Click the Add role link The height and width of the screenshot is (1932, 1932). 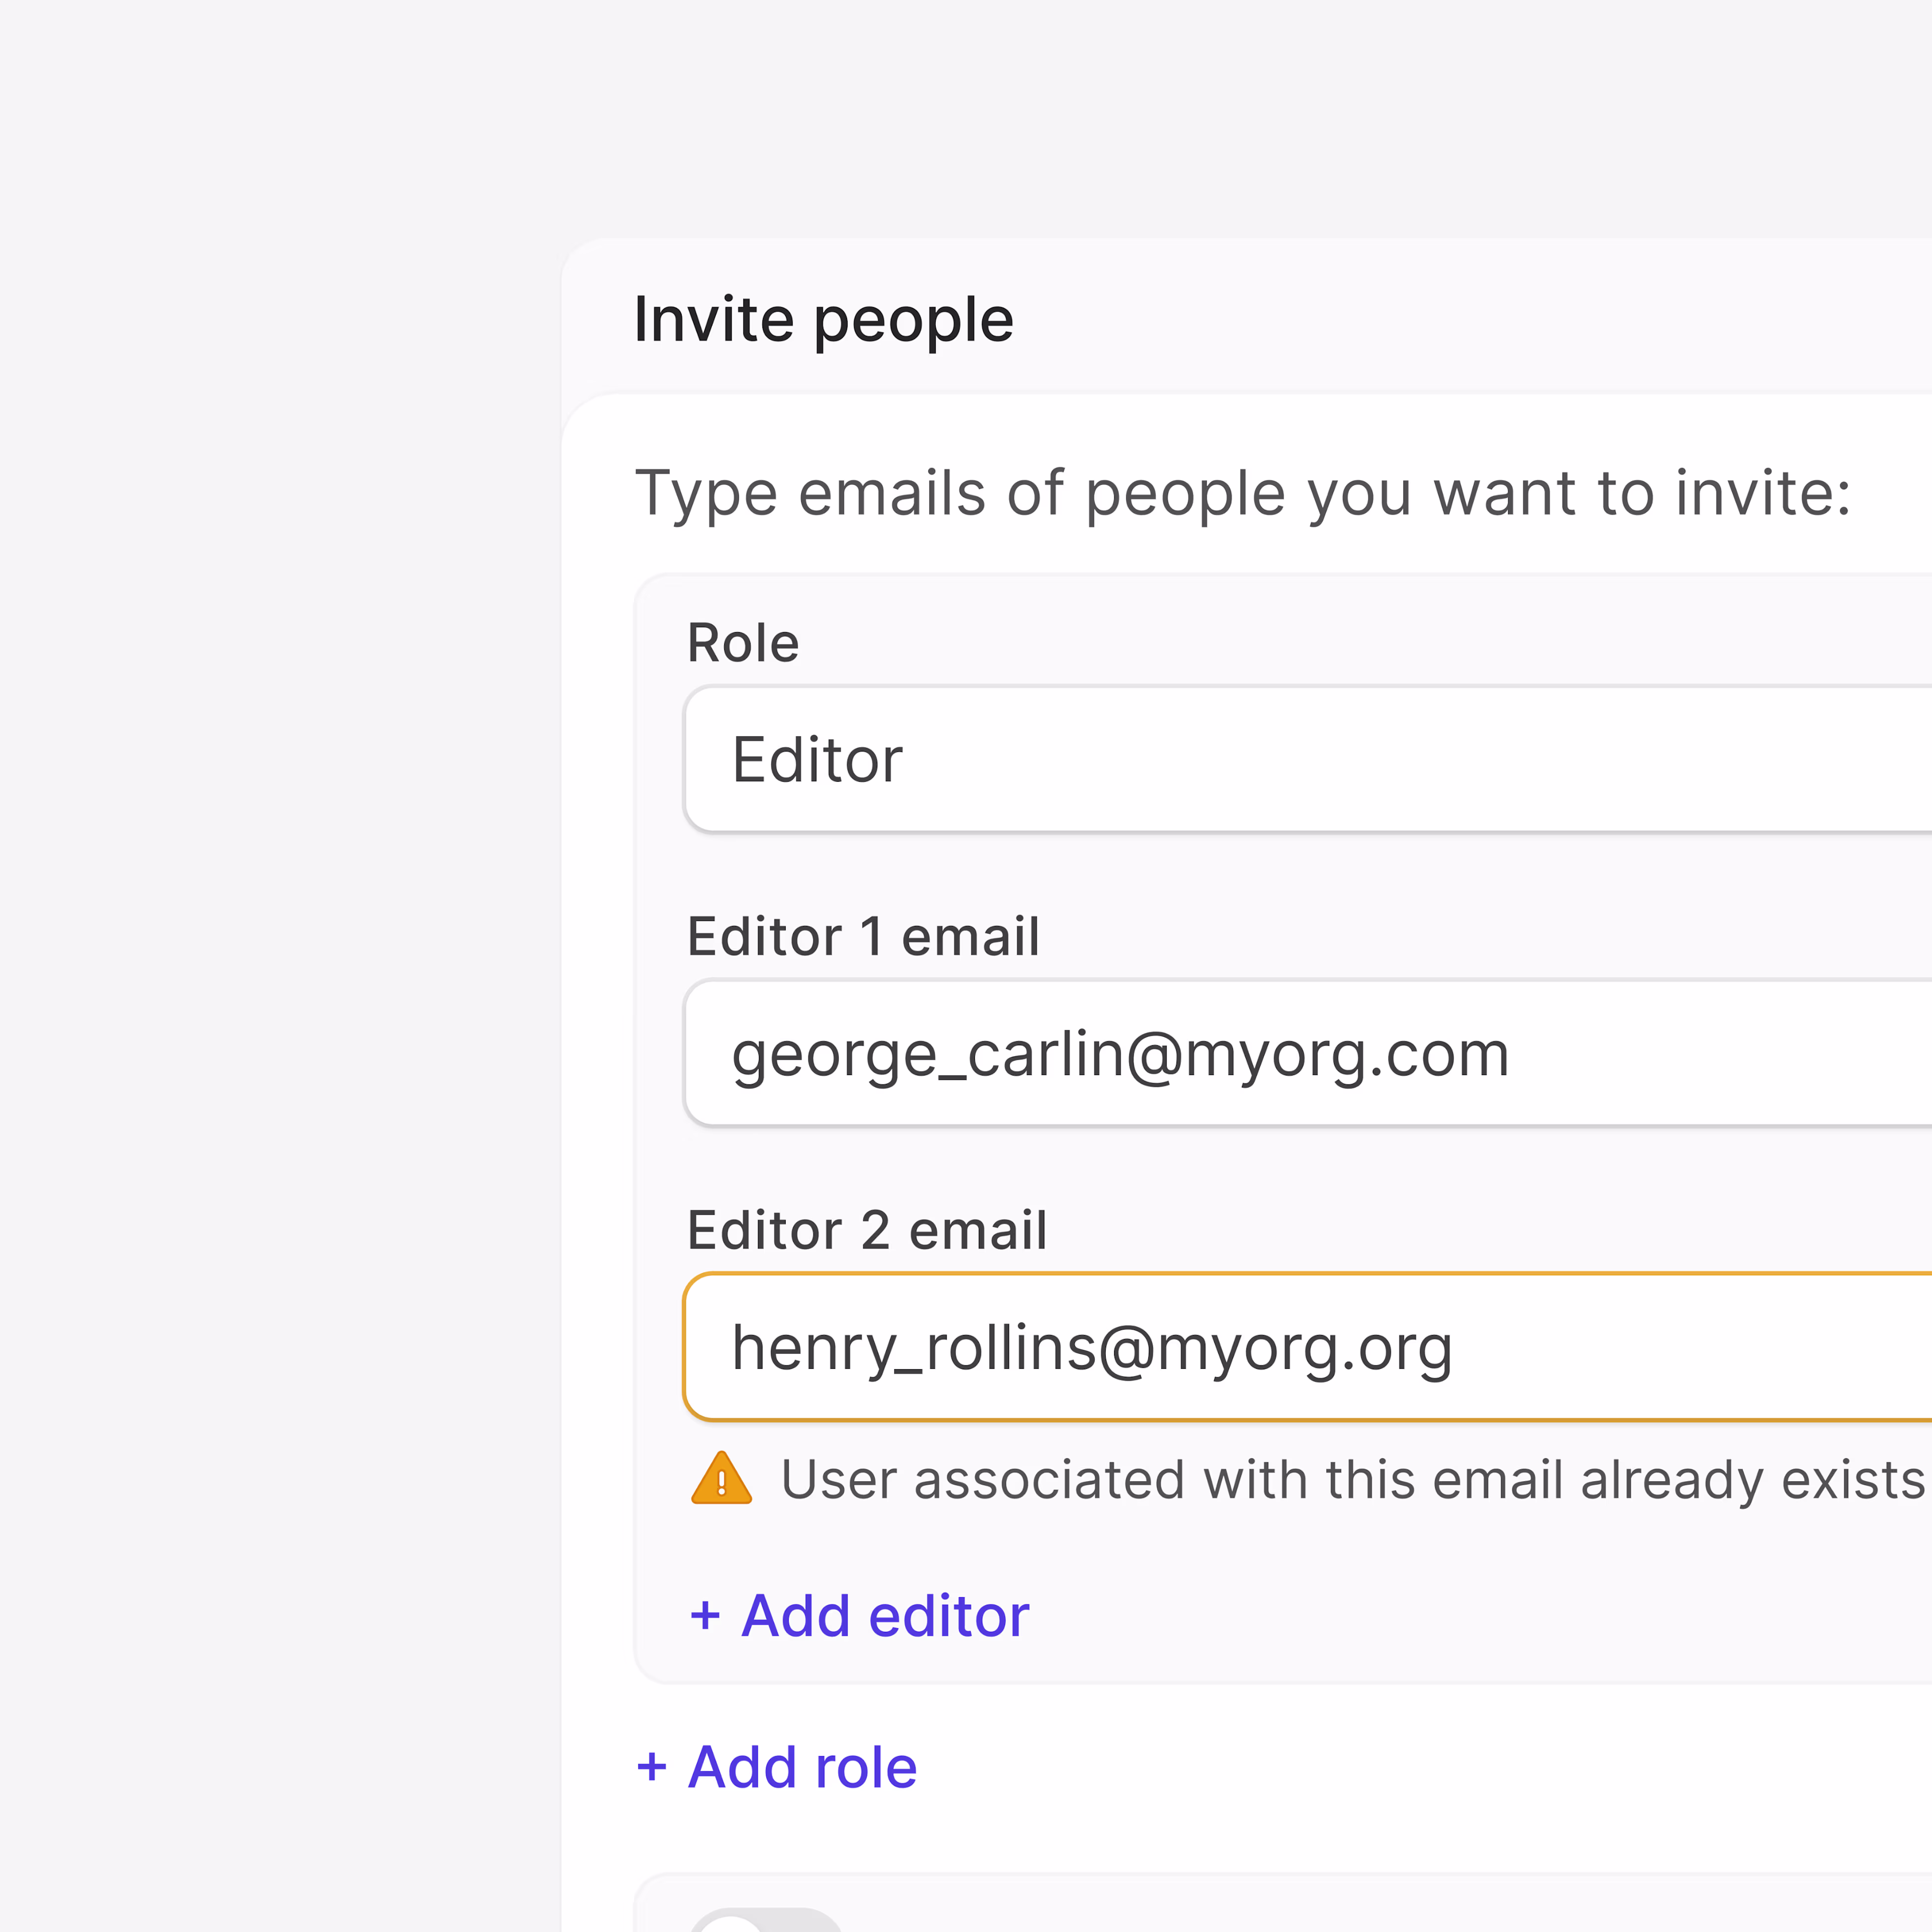[x=802, y=1766]
